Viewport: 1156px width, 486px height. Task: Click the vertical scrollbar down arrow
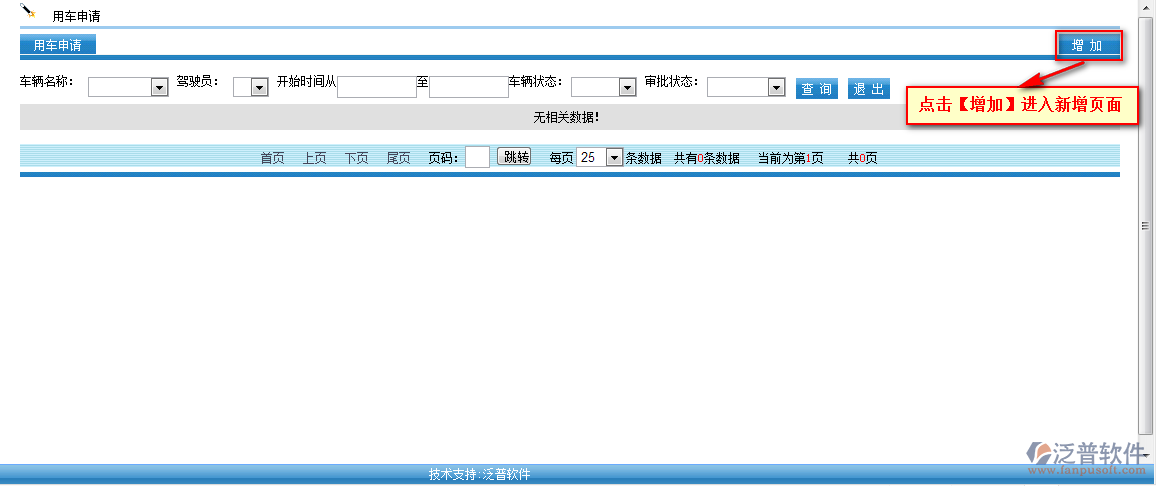(1146, 455)
